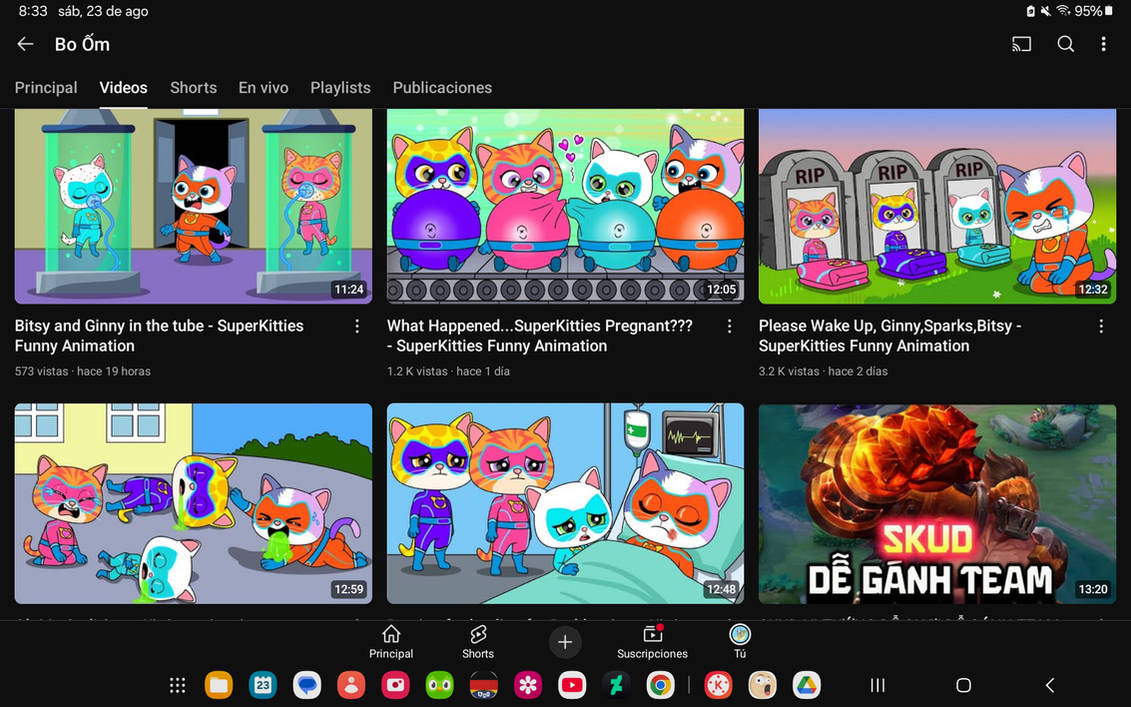Play the 12:48 hospital bed thumbnail
The height and width of the screenshot is (707, 1131).
click(x=566, y=504)
